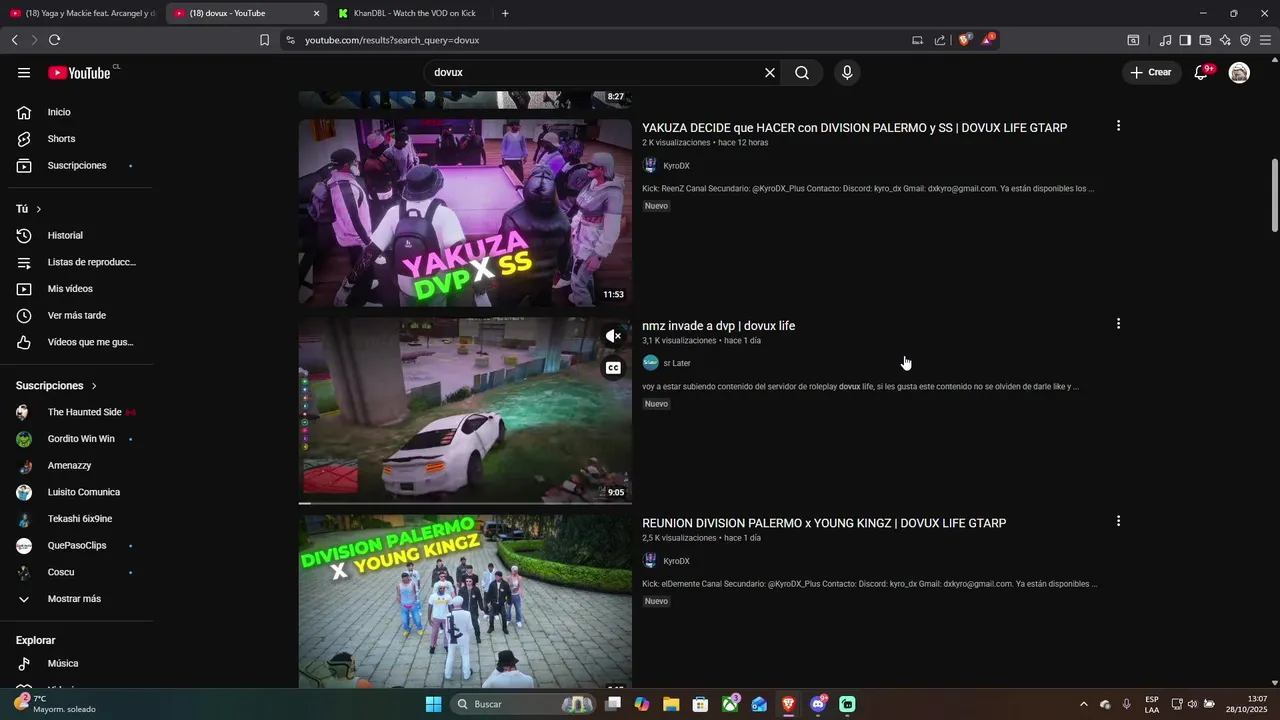Open the Brave main menu

[1265, 40]
